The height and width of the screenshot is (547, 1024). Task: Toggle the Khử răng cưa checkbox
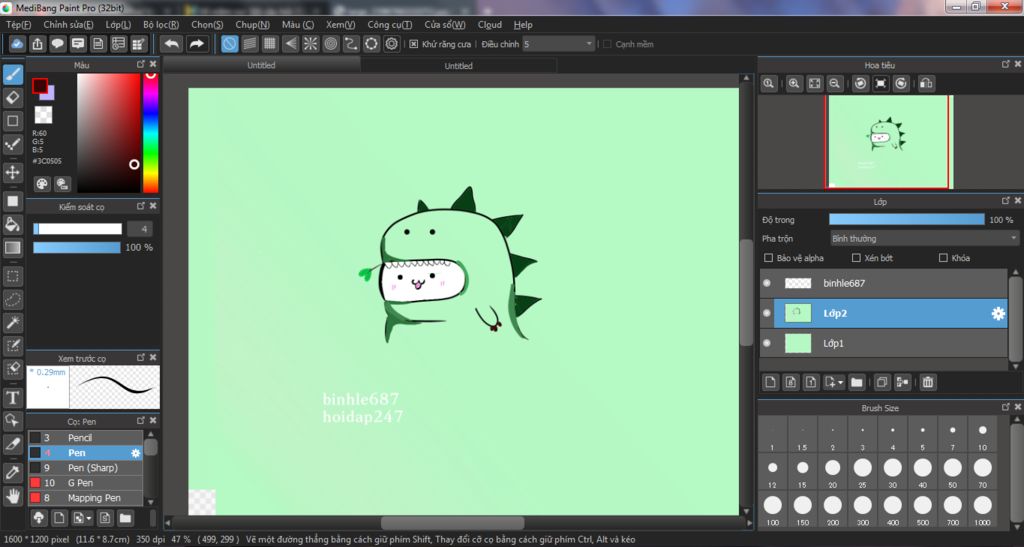click(413, 44)
